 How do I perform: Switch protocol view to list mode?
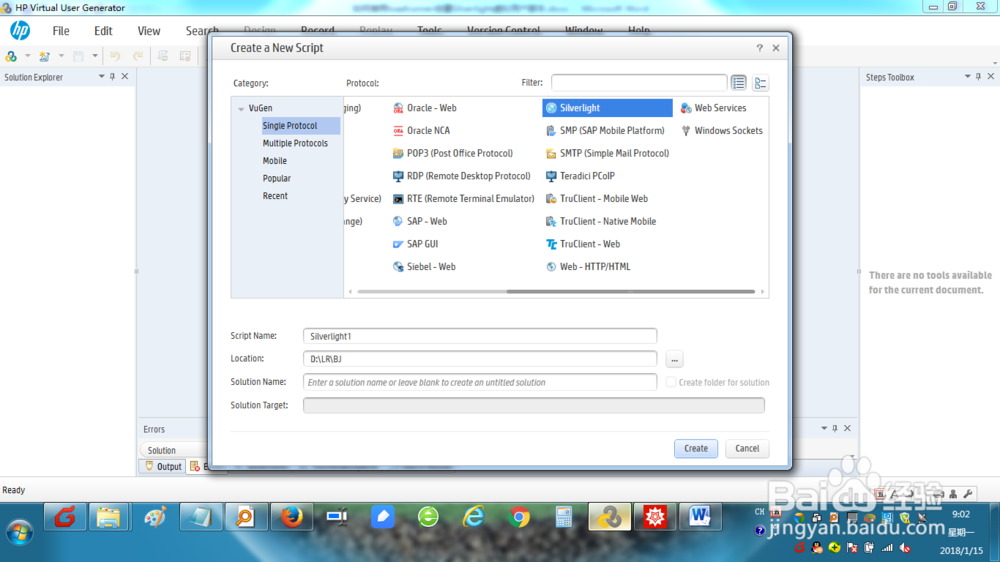tap(739, 83)
